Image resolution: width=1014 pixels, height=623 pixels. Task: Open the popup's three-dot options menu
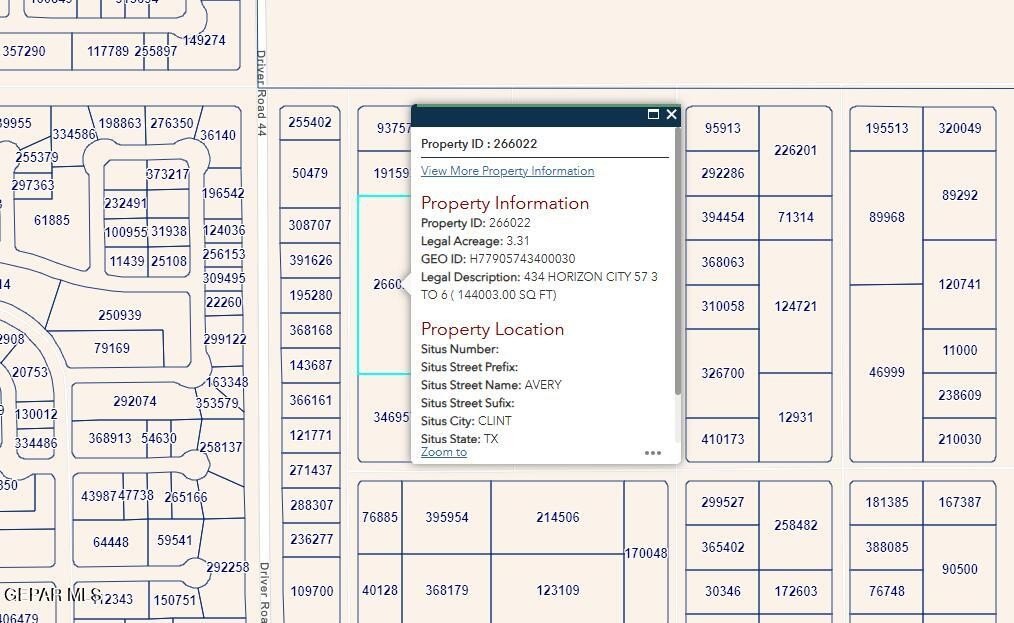pyautogui.click(x=653, y=453)
